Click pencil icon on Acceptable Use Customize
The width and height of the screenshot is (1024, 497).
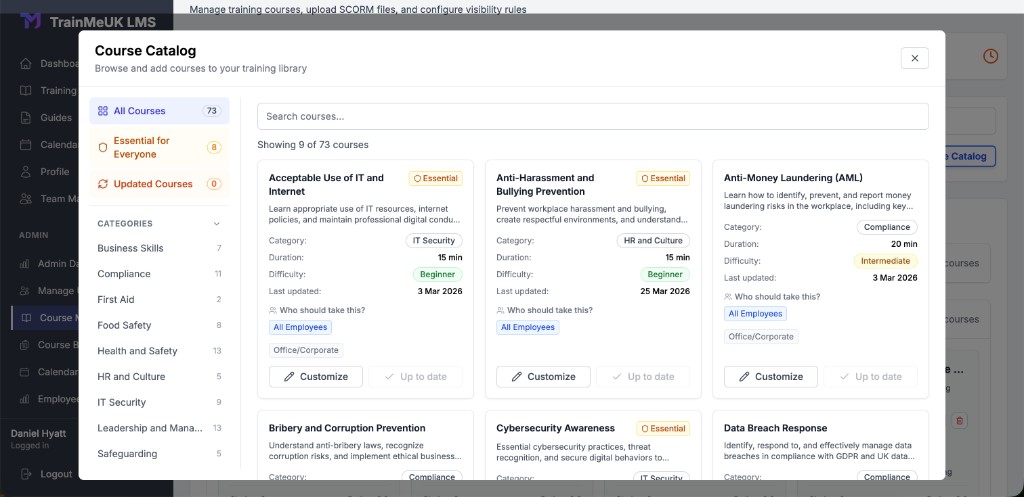[289, 377]
